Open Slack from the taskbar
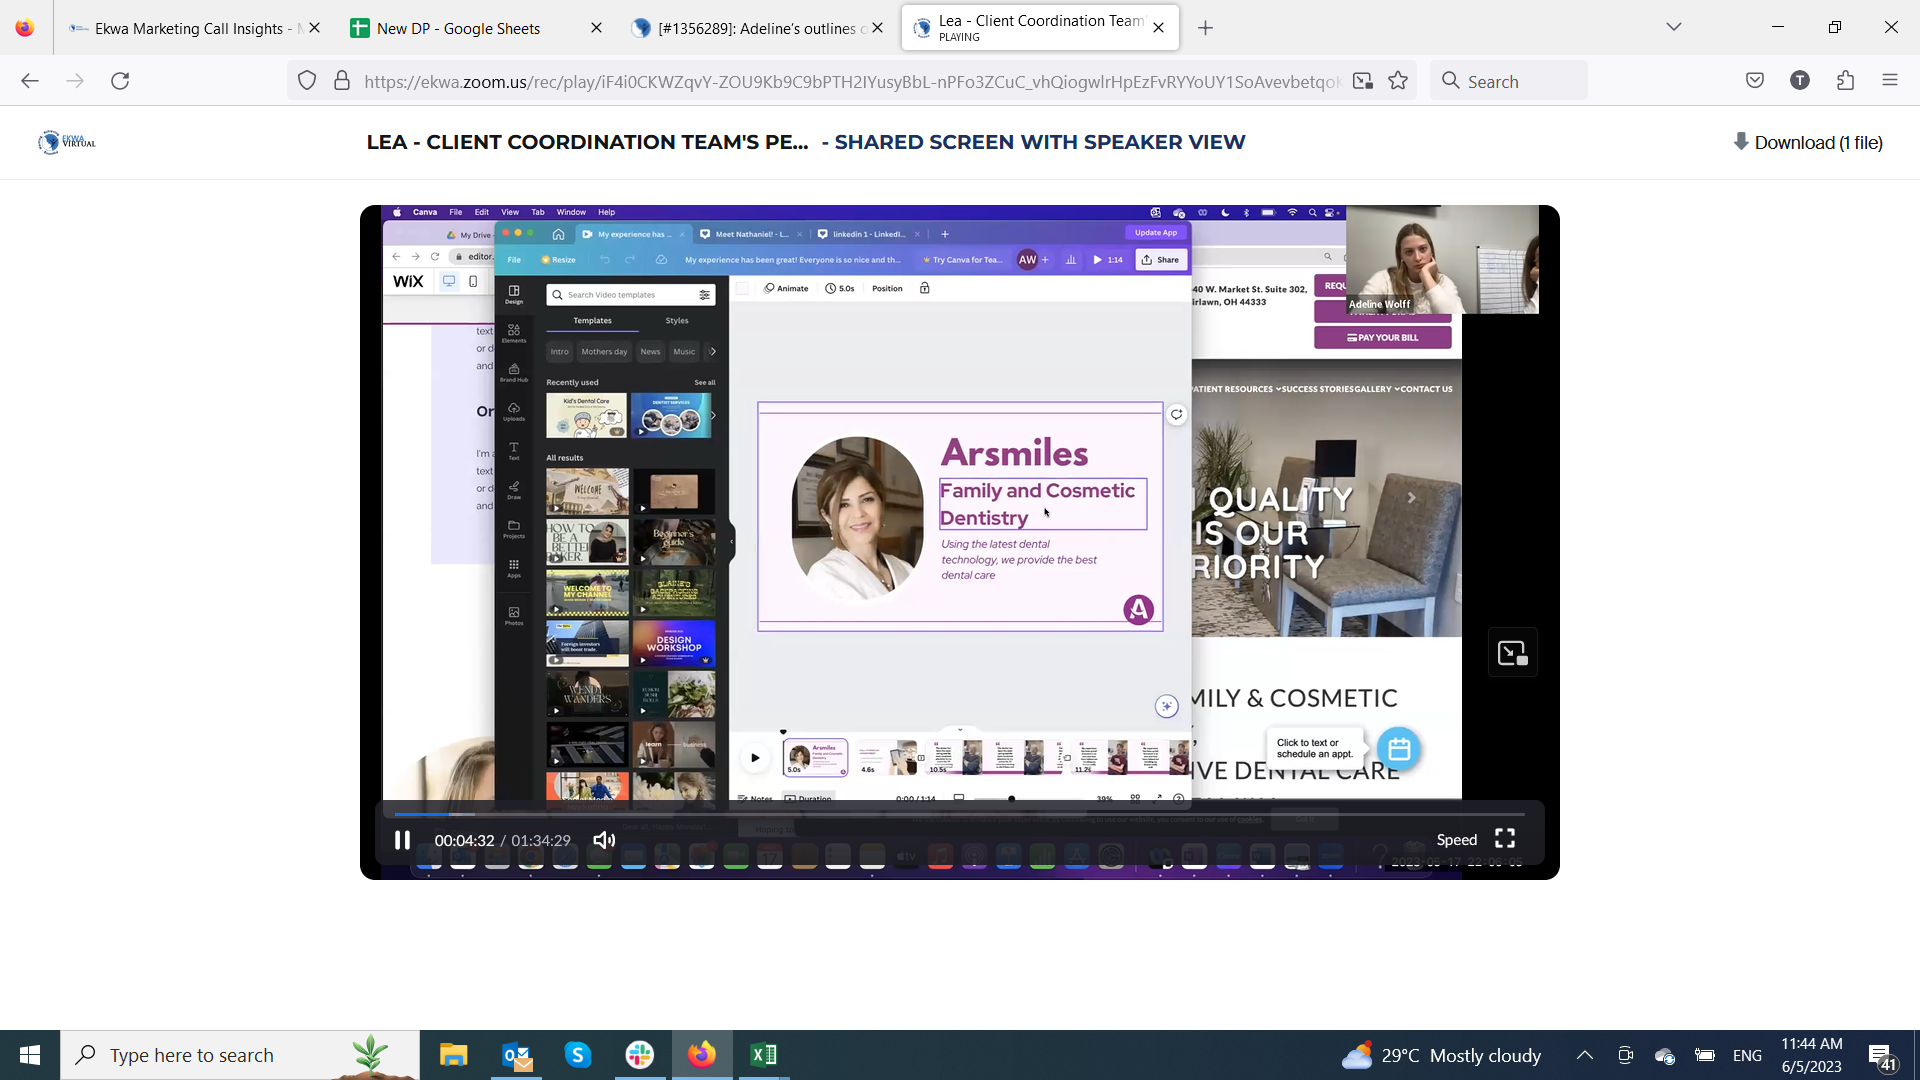This screenshot has height=1080, width=1920. pos(640,1055)
